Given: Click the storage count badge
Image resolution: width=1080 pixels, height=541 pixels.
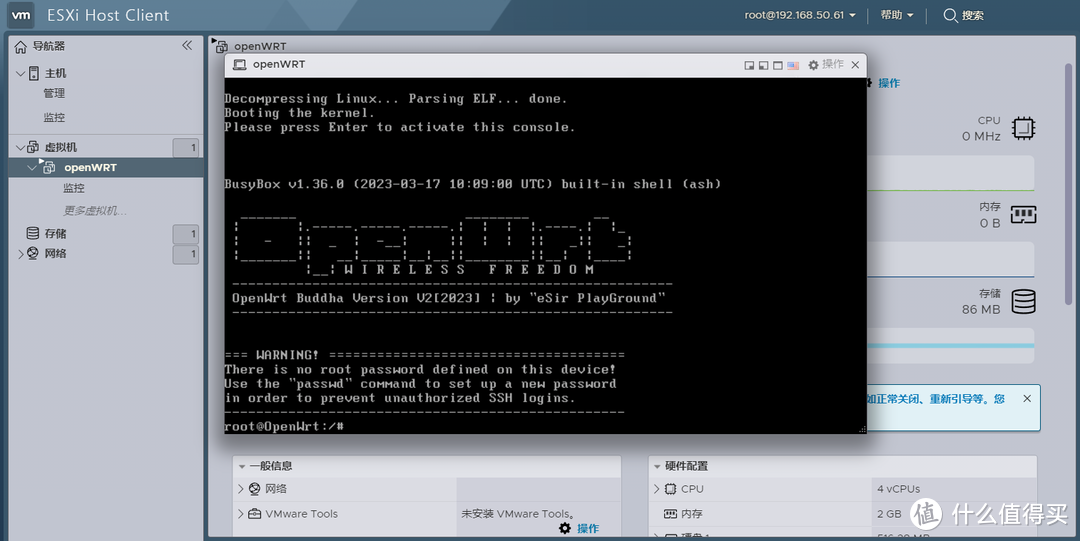Looking at the screenshot, I should (186, 234).
